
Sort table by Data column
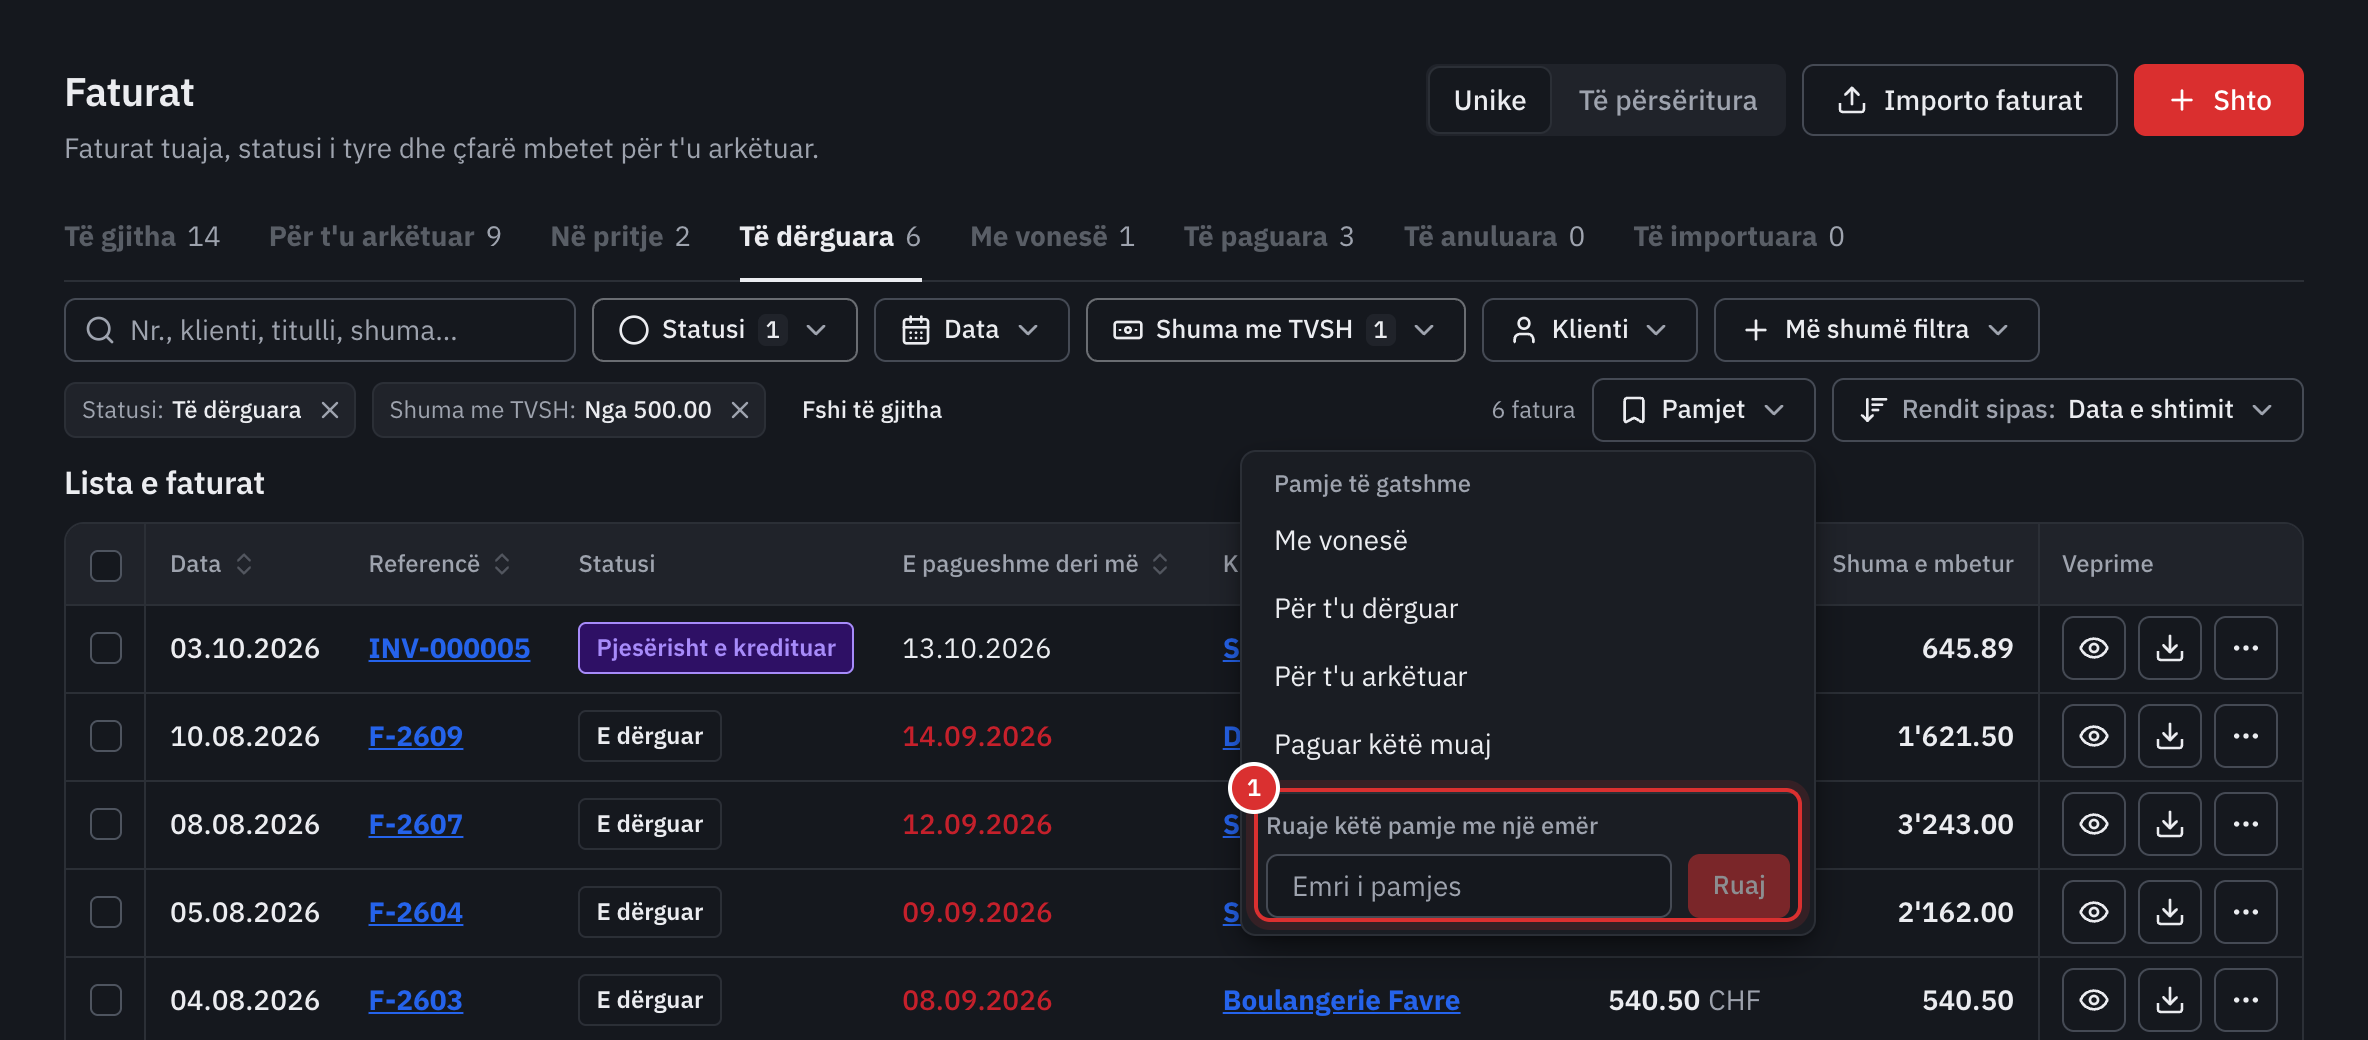[211, 564]
